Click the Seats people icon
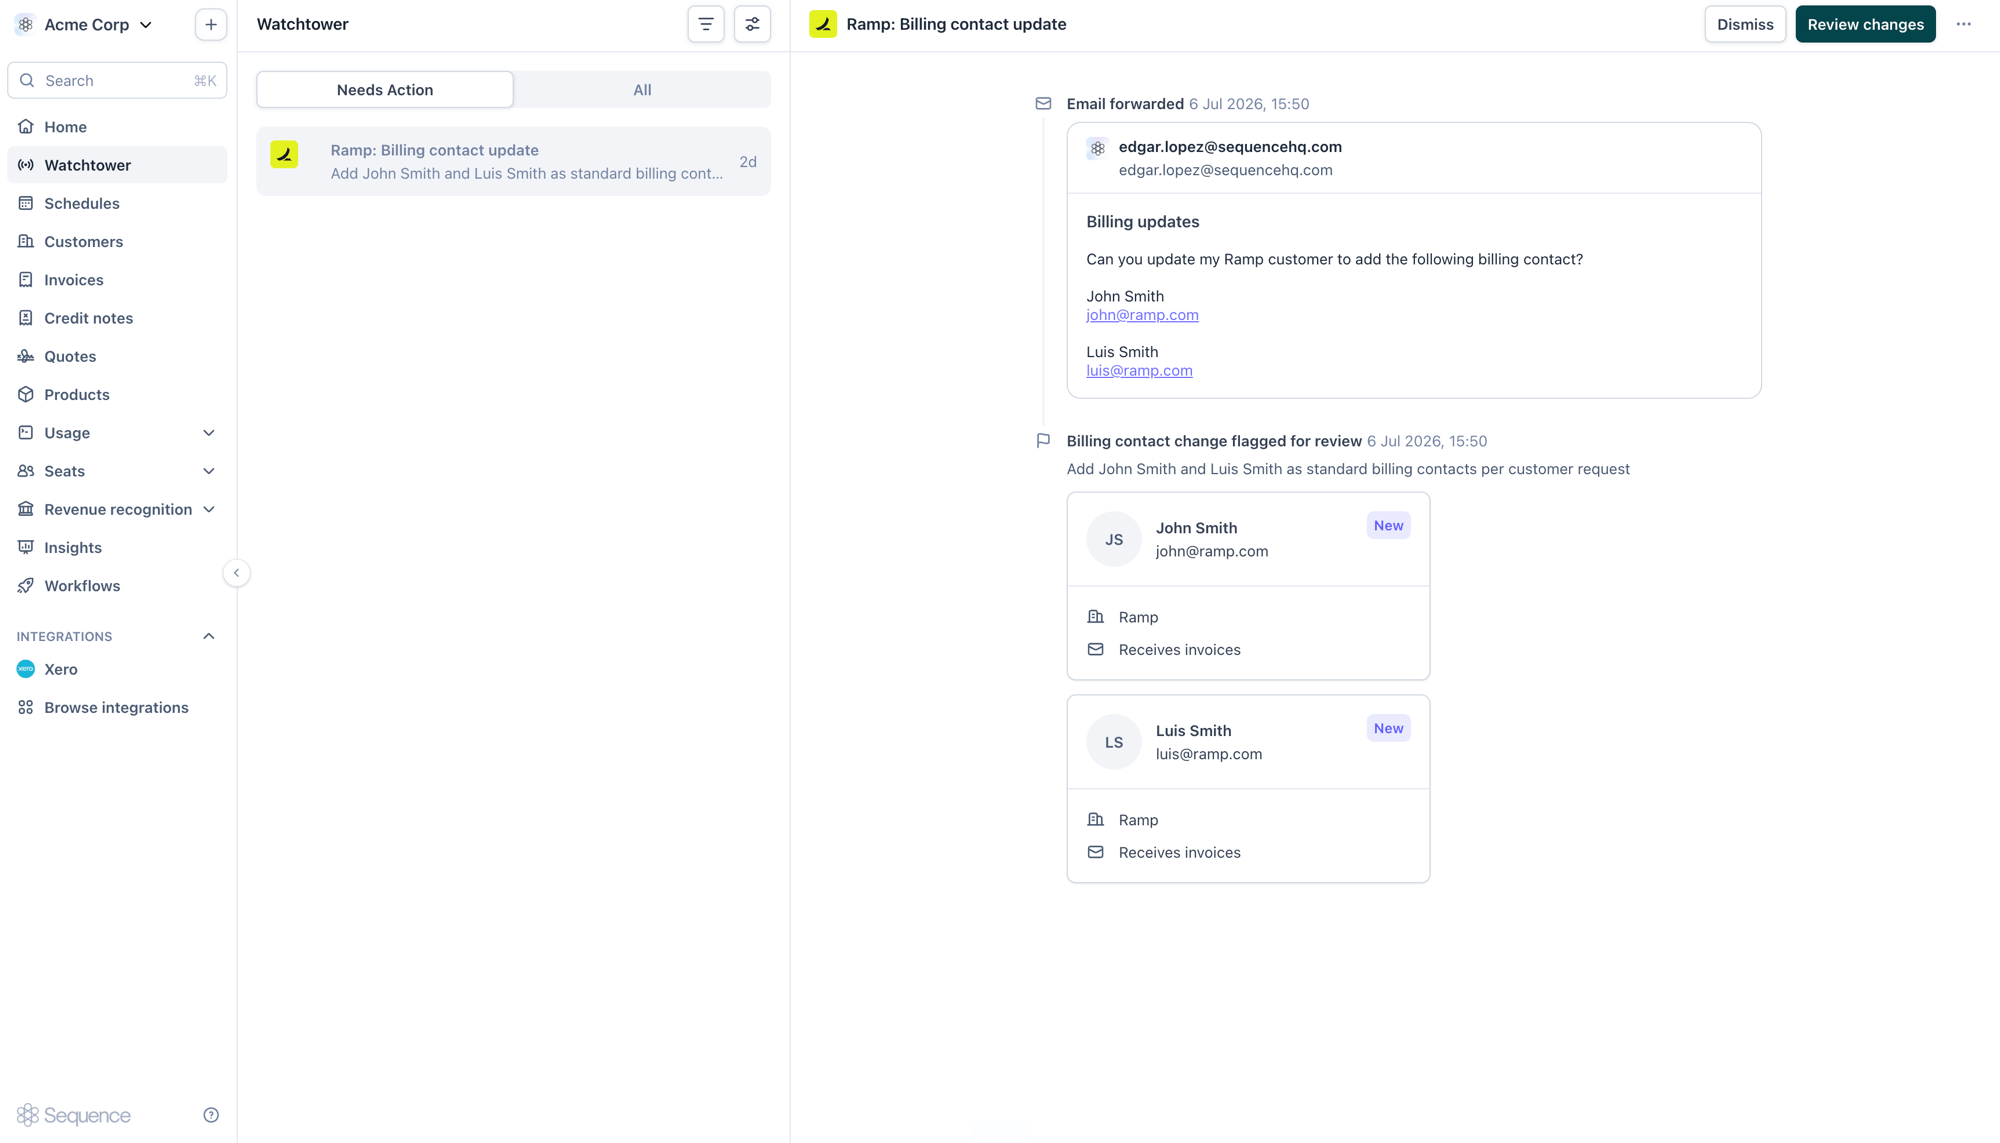Screen dimensions: 2000x1143 (x=26, y=471)
